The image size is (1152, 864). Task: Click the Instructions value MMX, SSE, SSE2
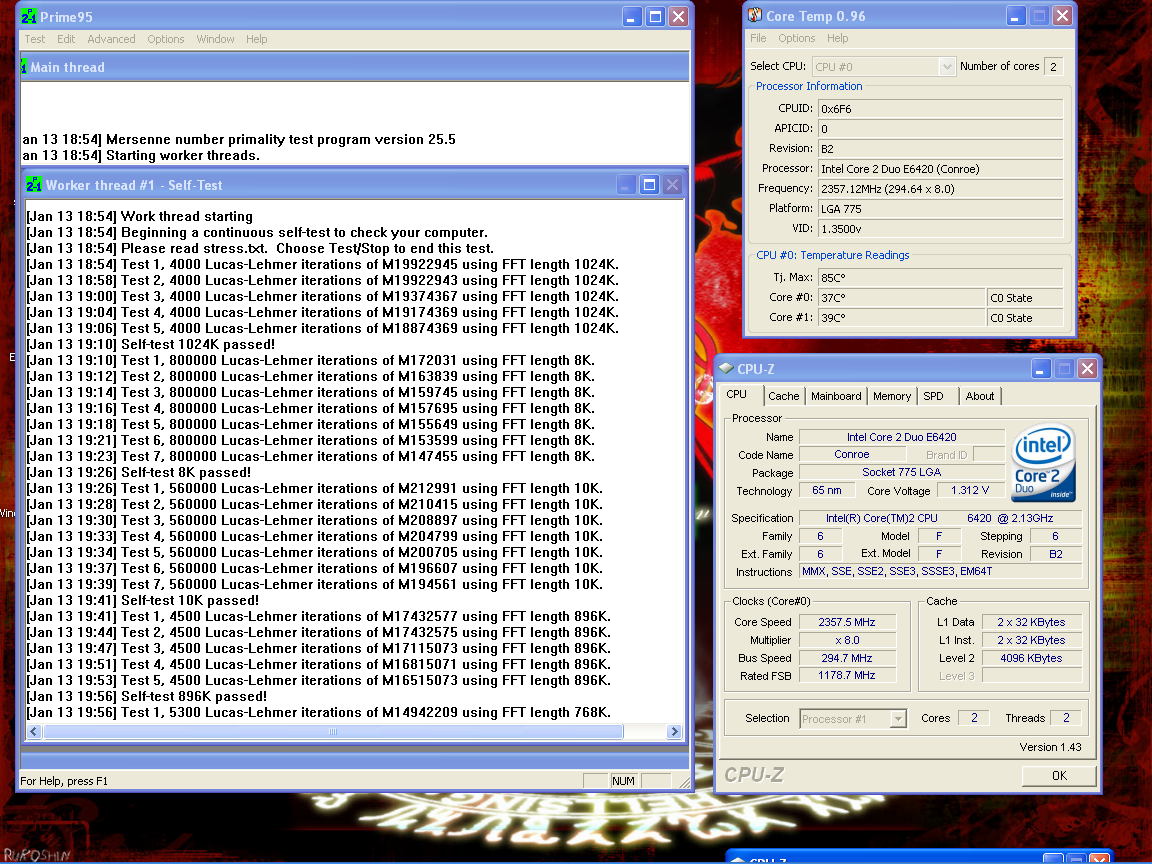click(x=940, y=572)
